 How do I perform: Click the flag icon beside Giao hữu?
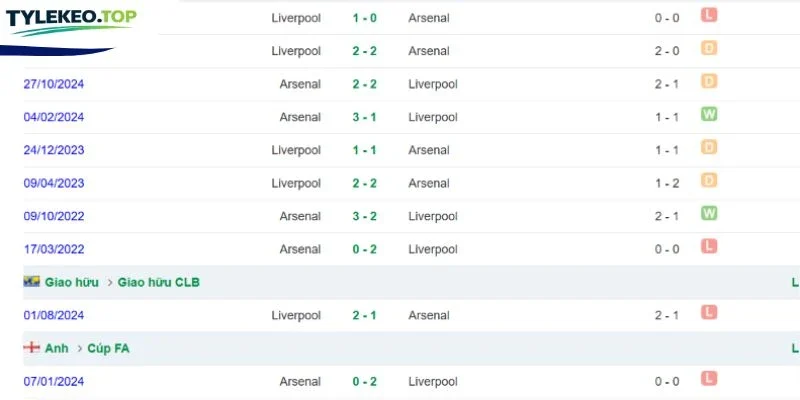32,282
